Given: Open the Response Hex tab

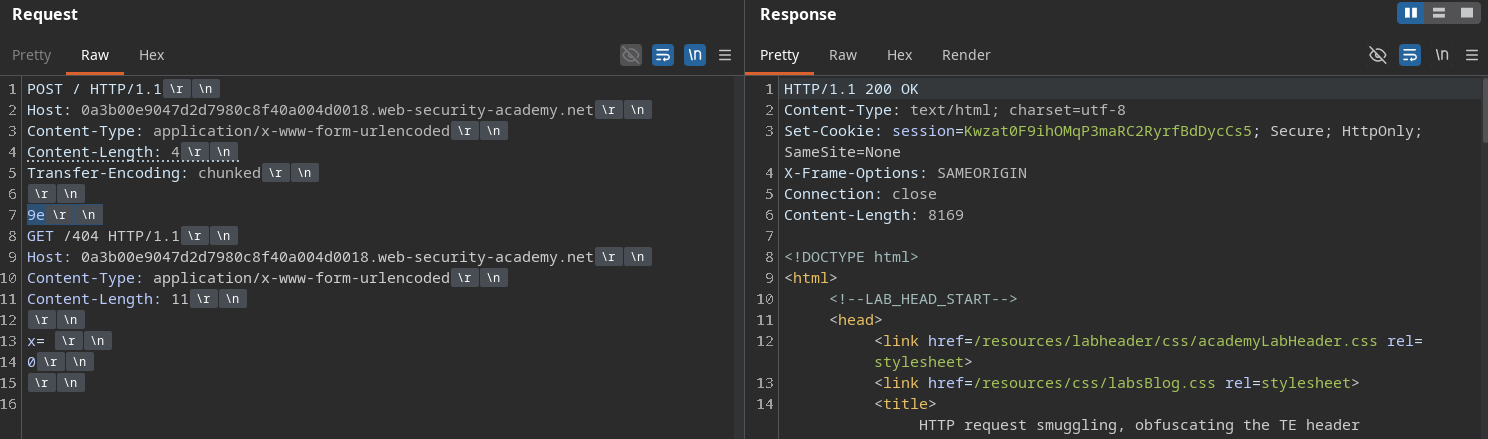Looking at the screenshot, I should click(899, 55).
